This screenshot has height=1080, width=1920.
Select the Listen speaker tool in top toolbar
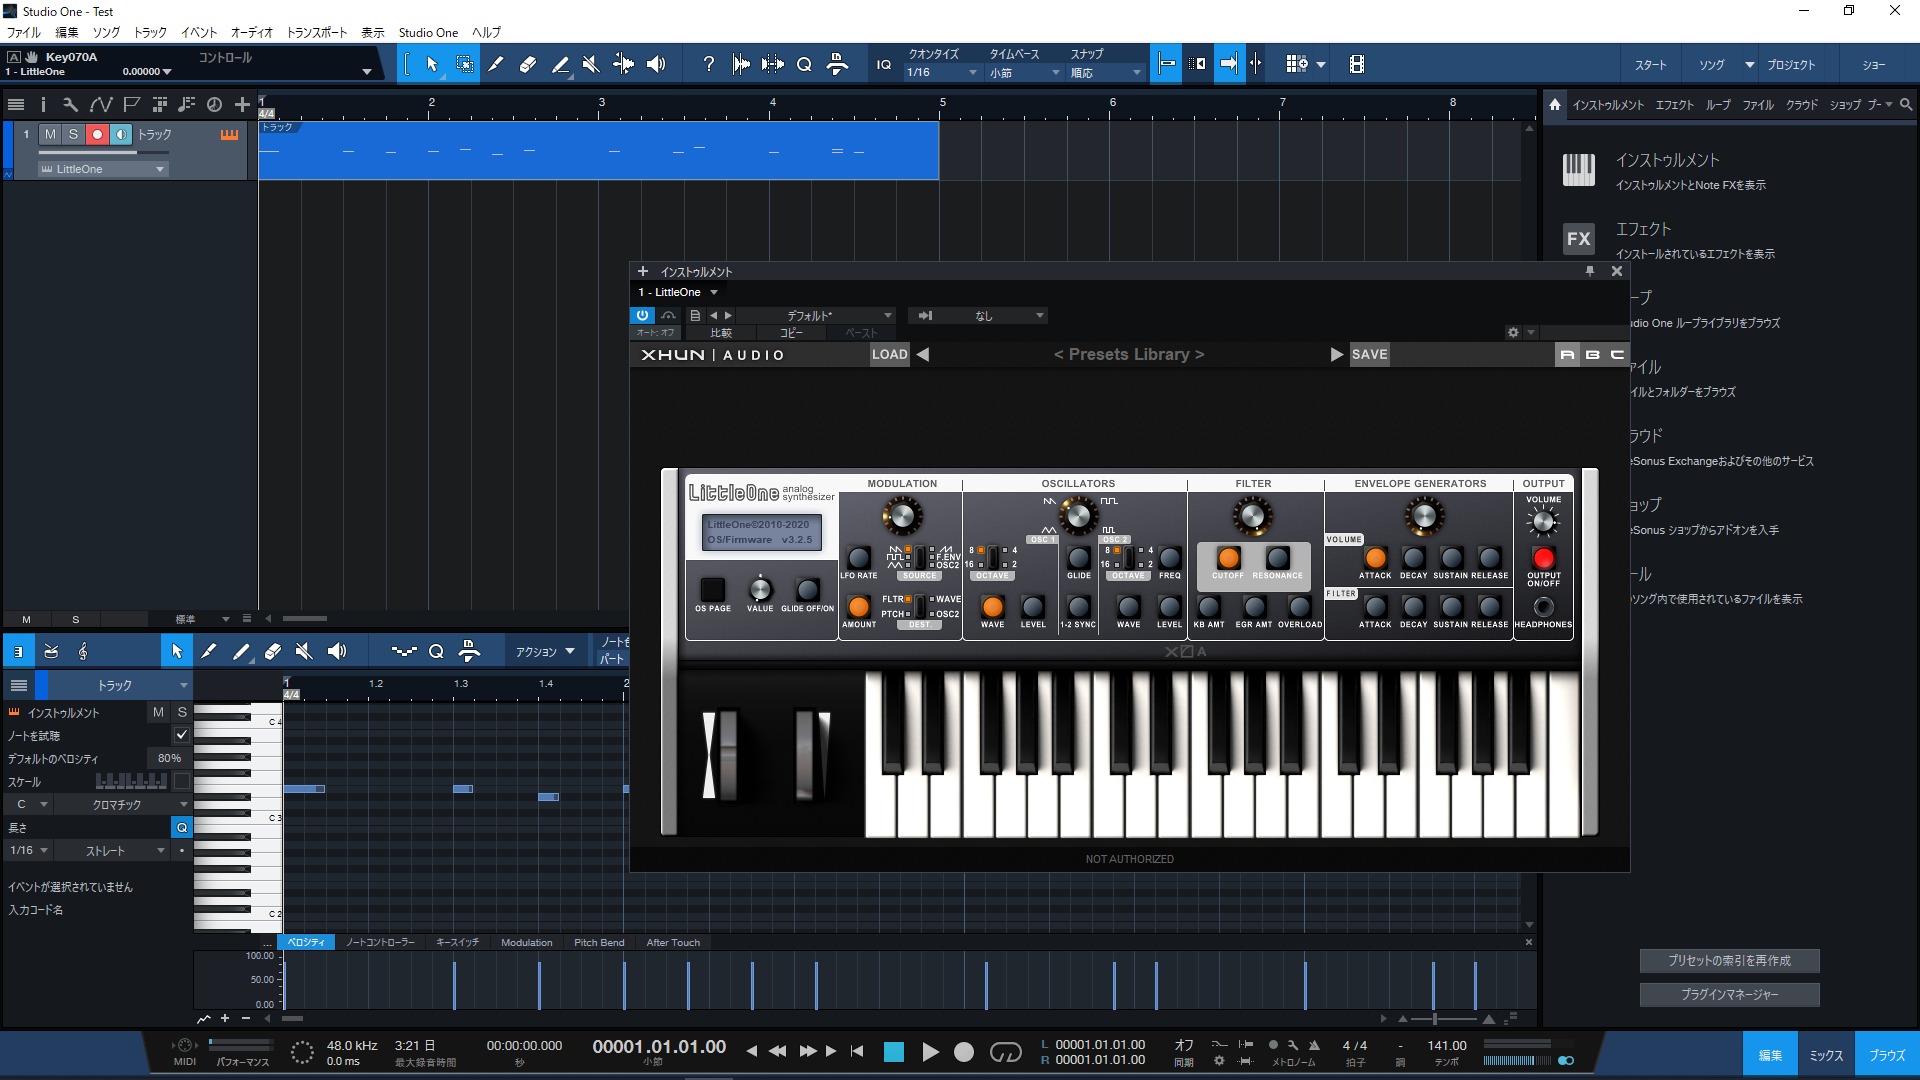[656, 64]
